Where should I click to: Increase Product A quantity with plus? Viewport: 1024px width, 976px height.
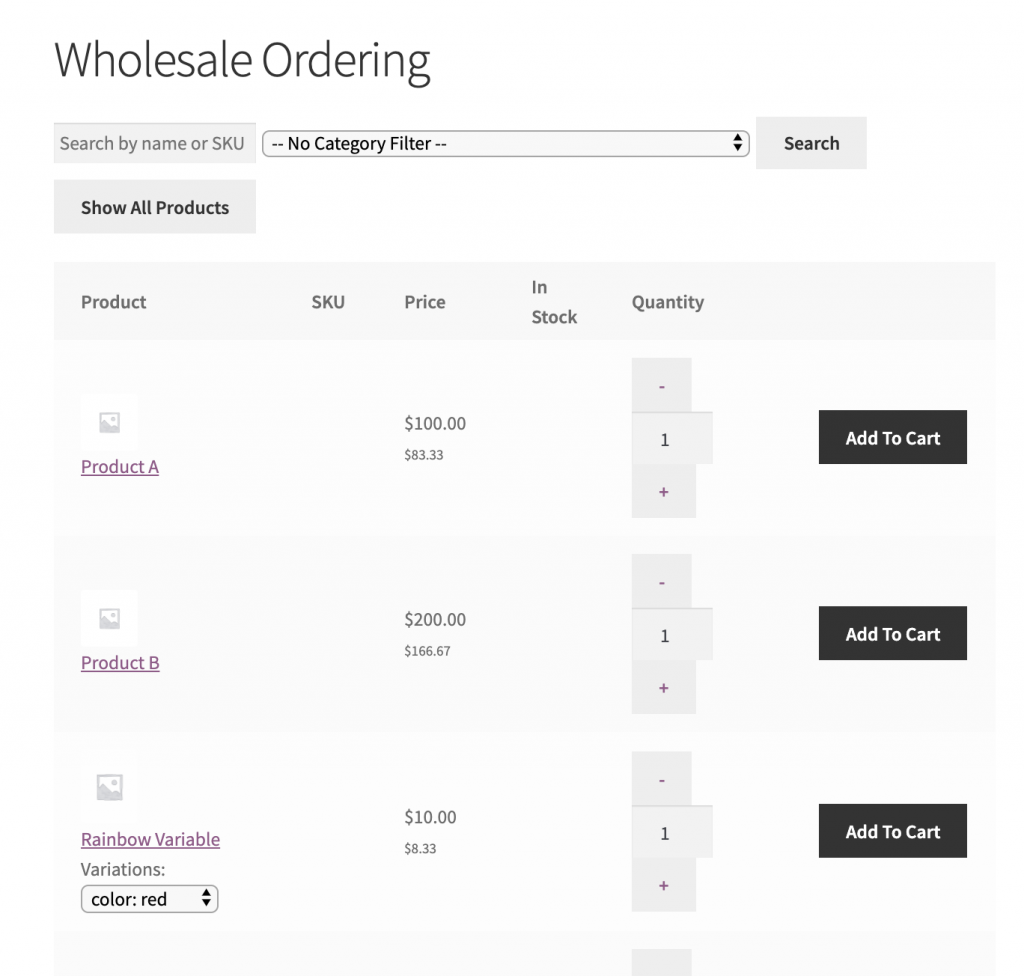tap(663, 492)
